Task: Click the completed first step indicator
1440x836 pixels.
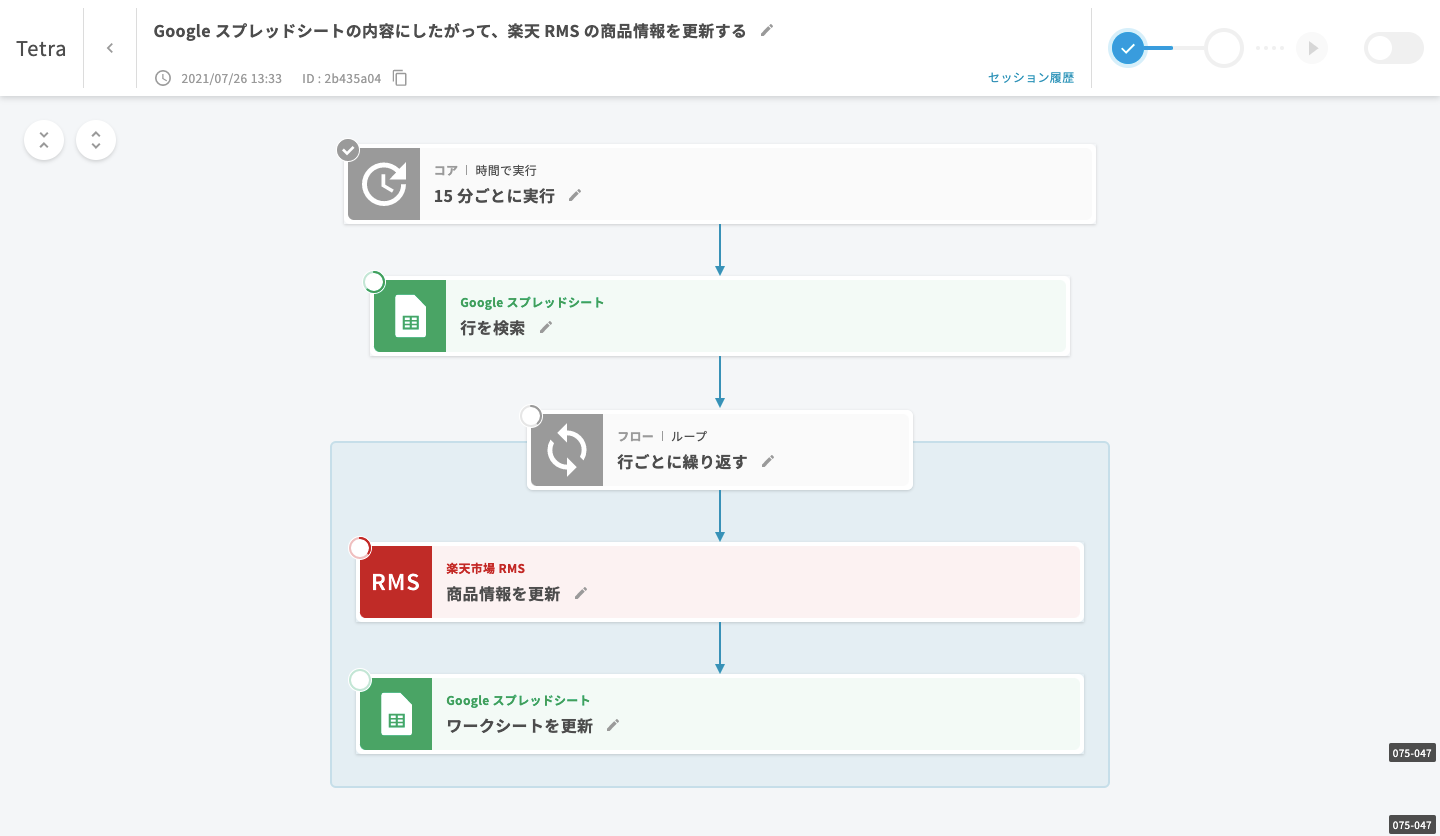Action: pos(1128,48)
